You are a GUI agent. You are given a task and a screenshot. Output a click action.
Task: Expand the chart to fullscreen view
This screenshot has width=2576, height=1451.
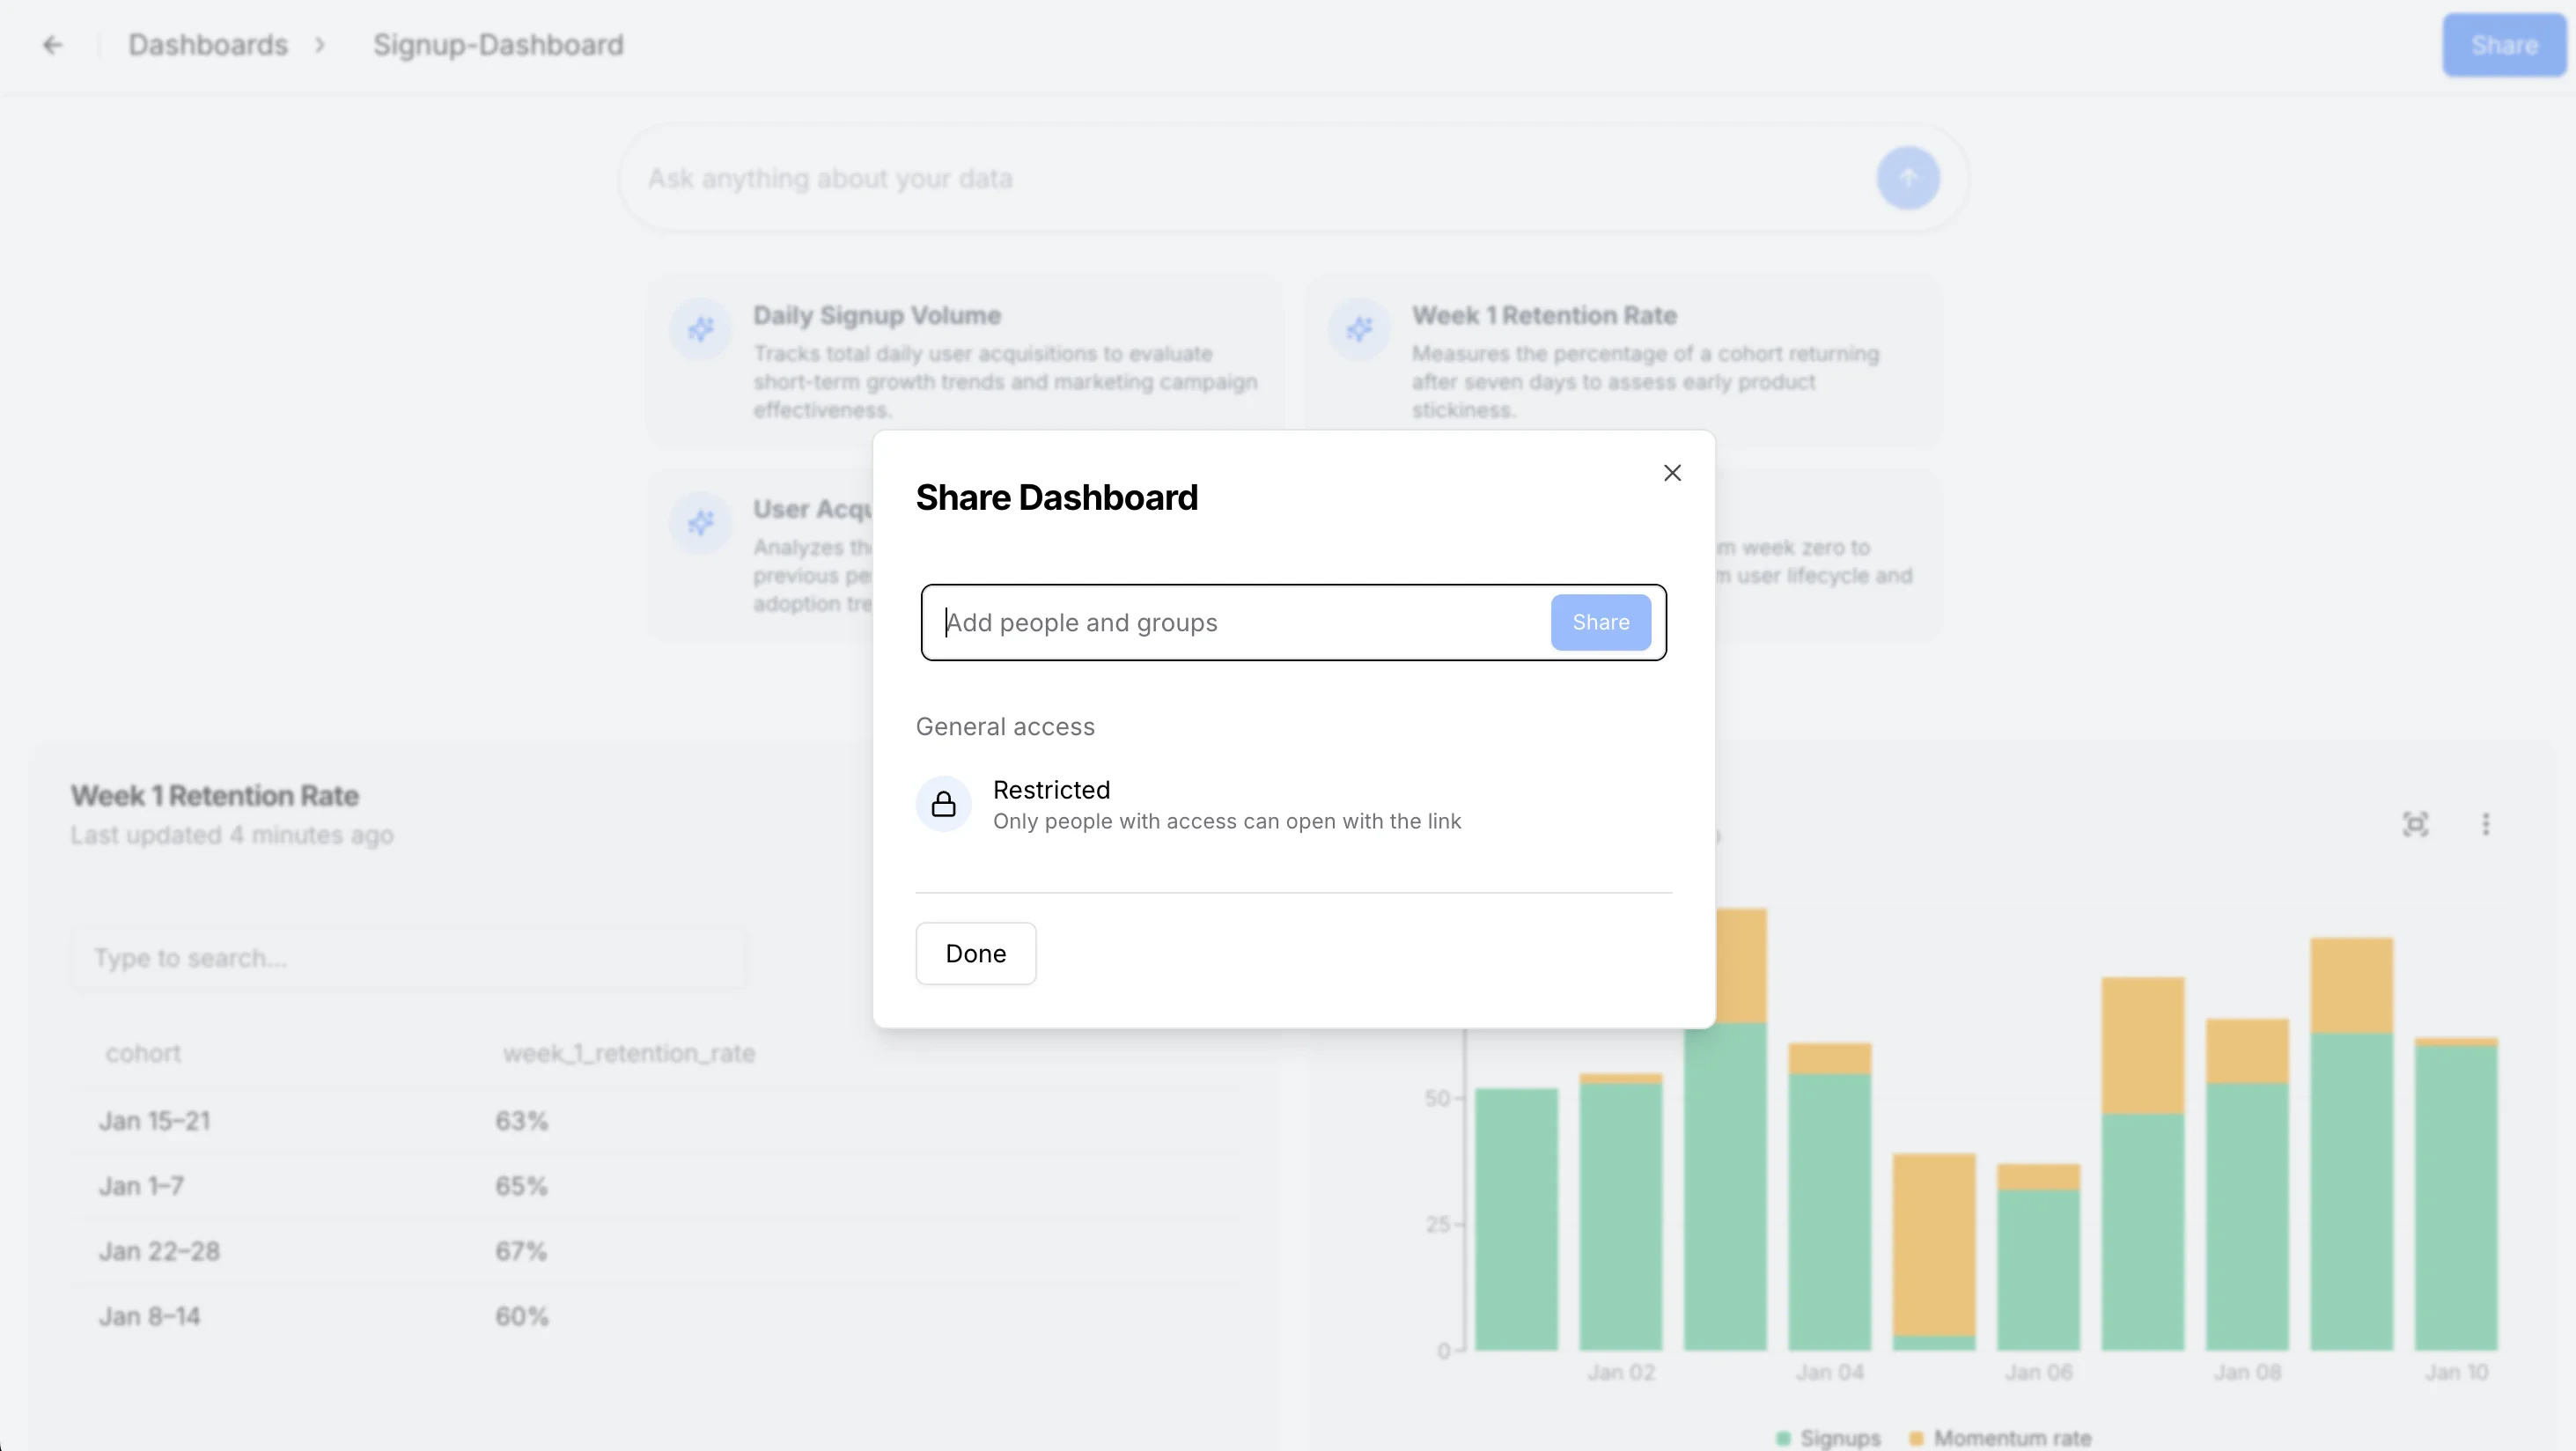coord(2417,824)
